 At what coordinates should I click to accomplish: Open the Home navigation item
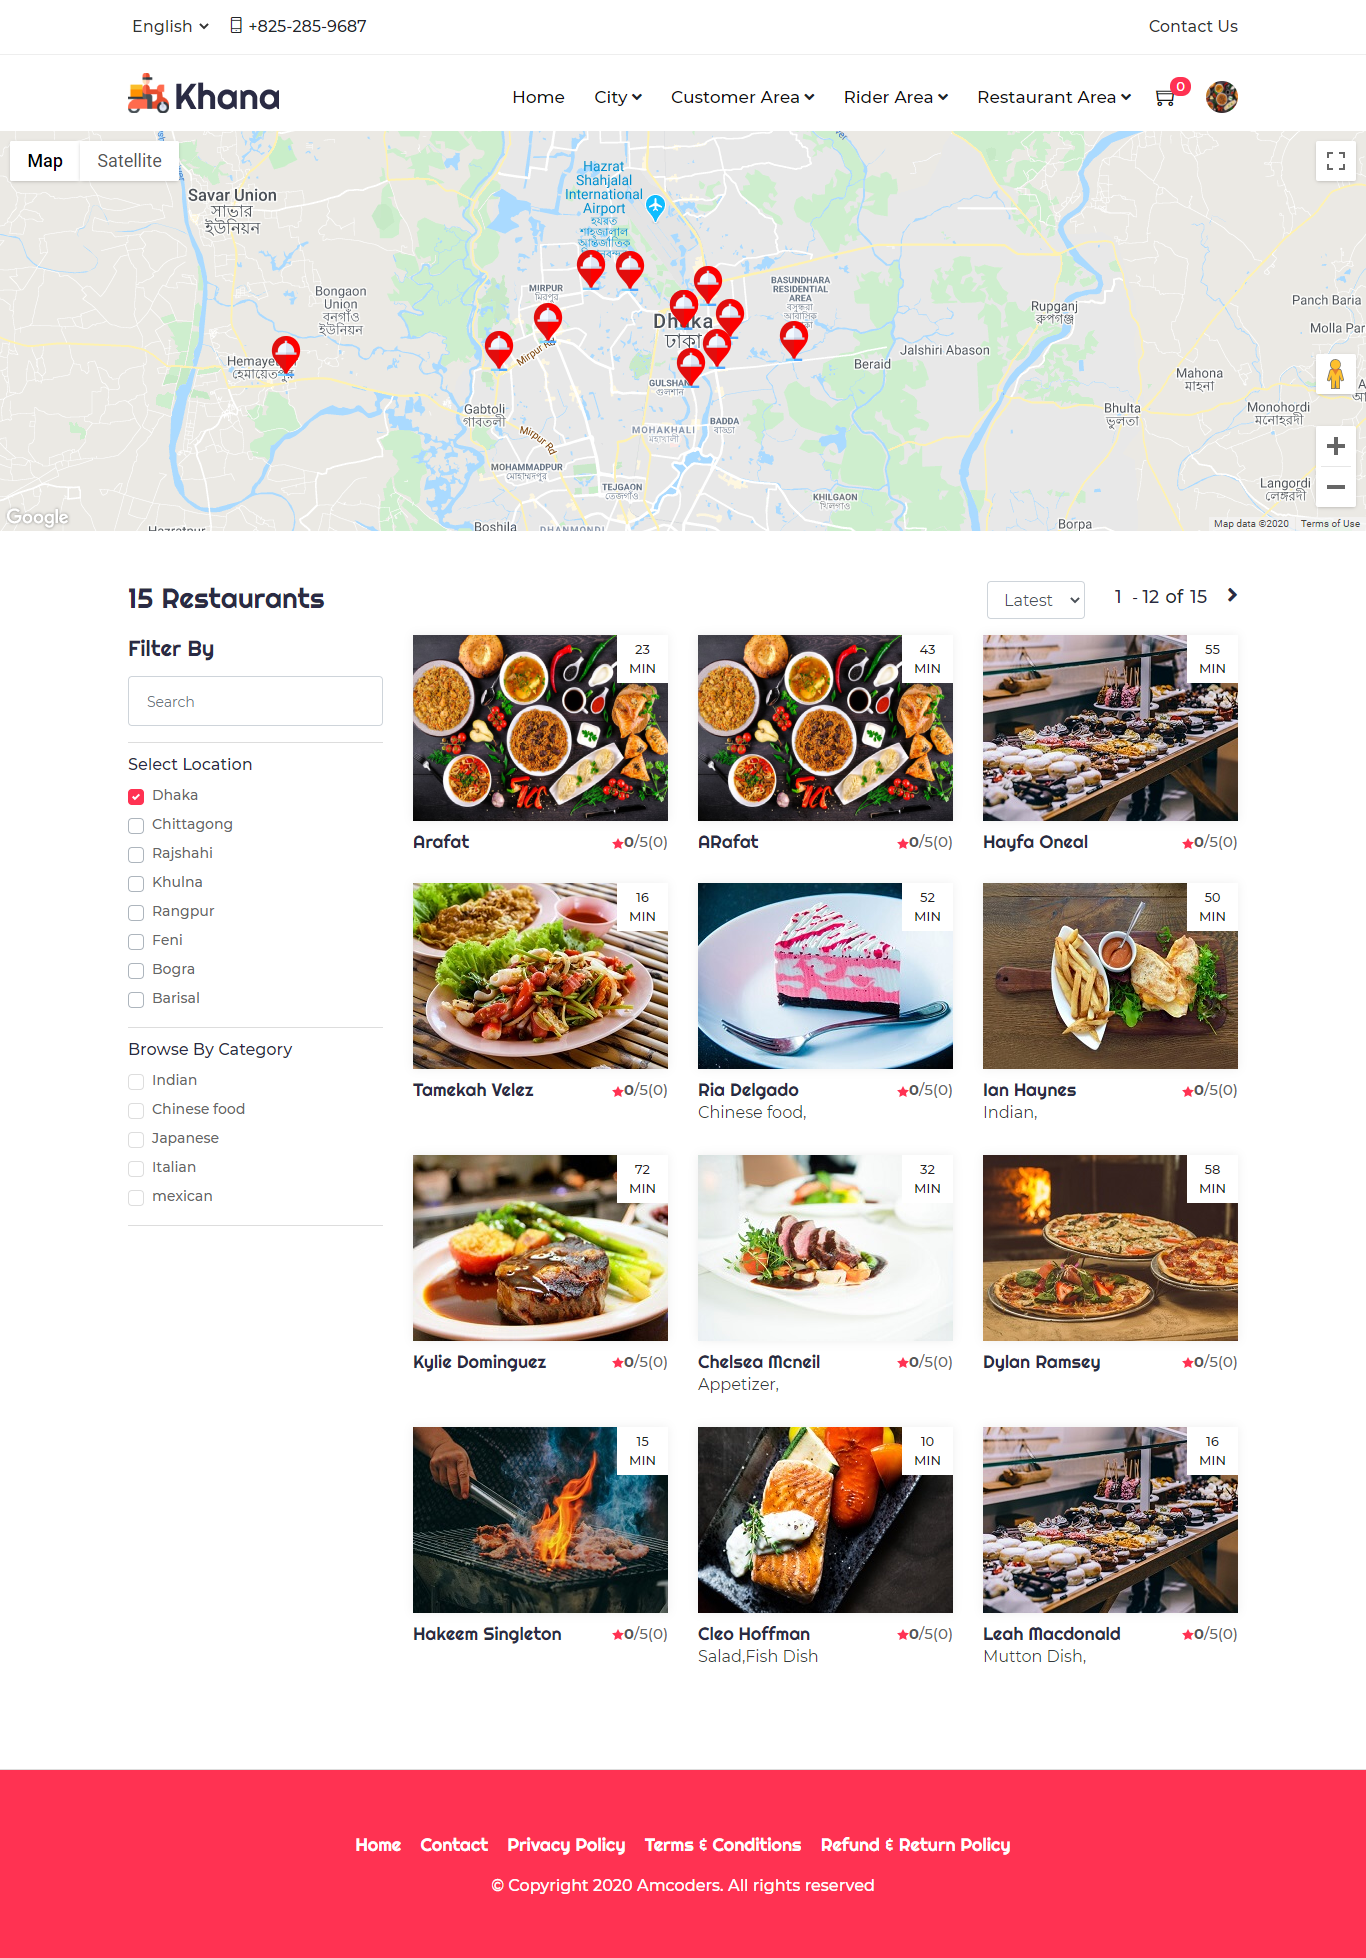(x=538, y=97)
